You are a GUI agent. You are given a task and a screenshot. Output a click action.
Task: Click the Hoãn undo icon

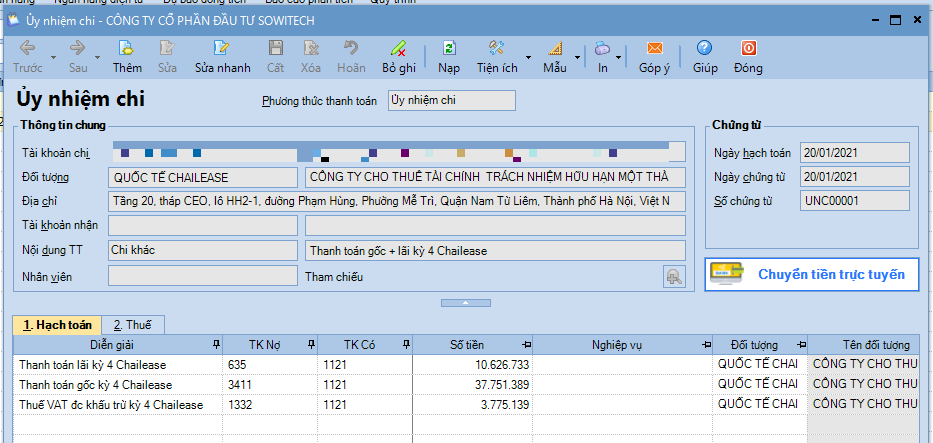351,48
